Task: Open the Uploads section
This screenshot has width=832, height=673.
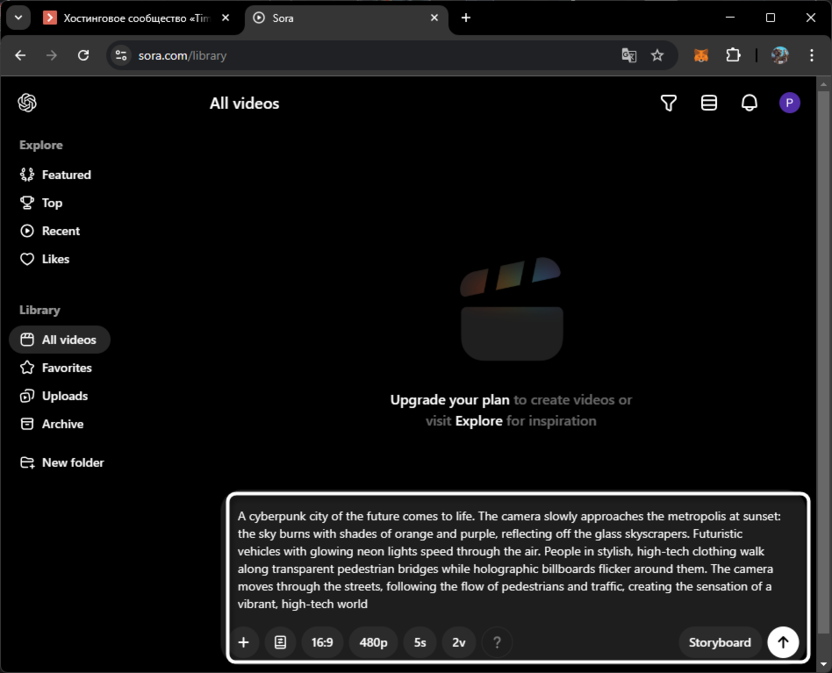Action: [54, 396]
